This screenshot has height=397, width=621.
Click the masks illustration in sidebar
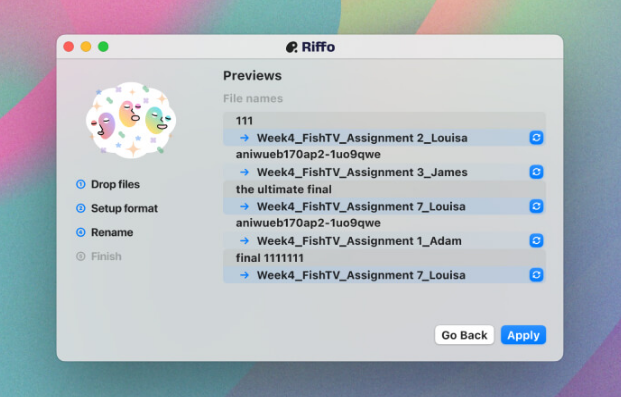pos(131,120)
